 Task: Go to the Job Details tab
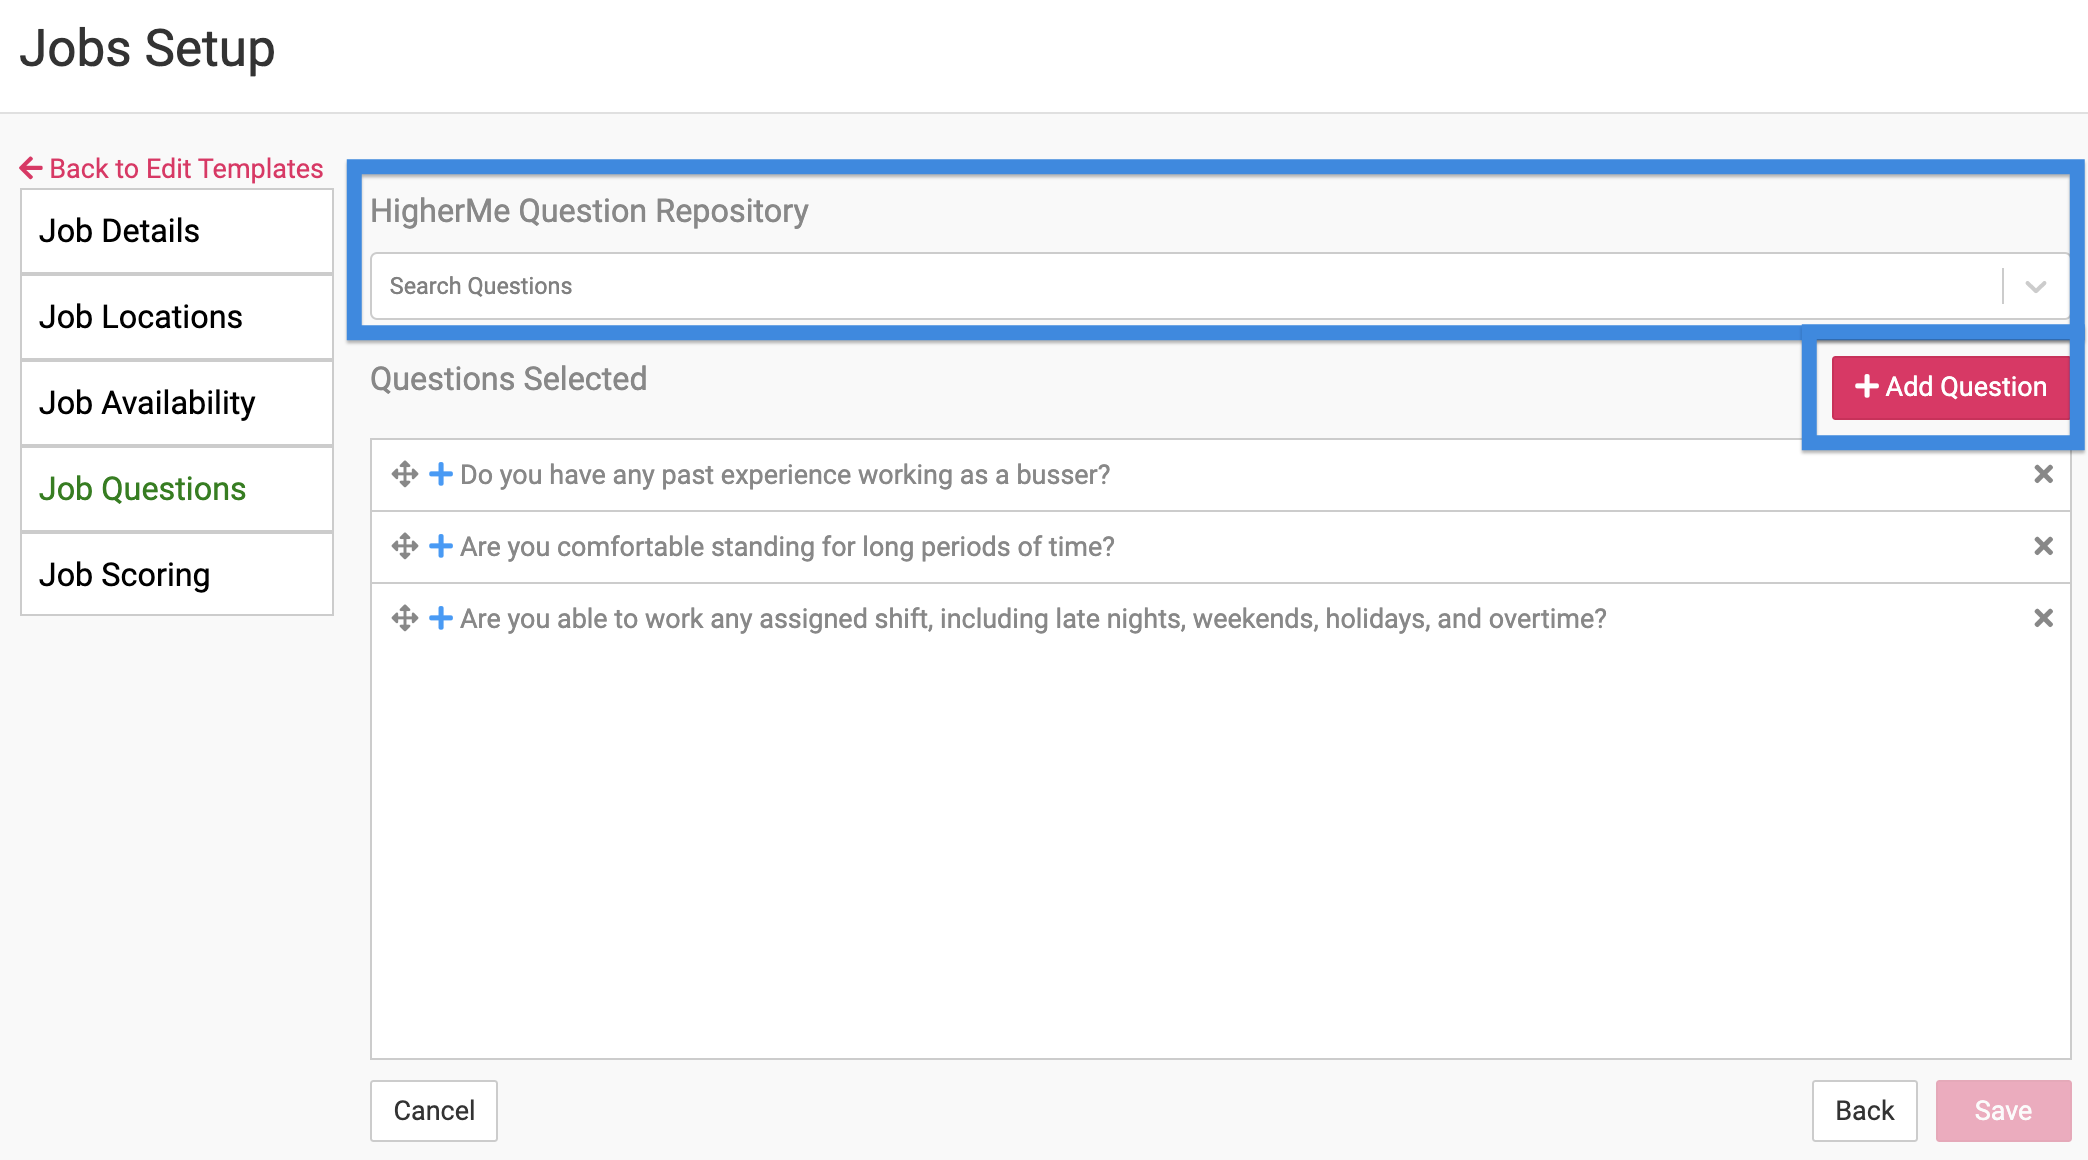(x=177, y=231)
